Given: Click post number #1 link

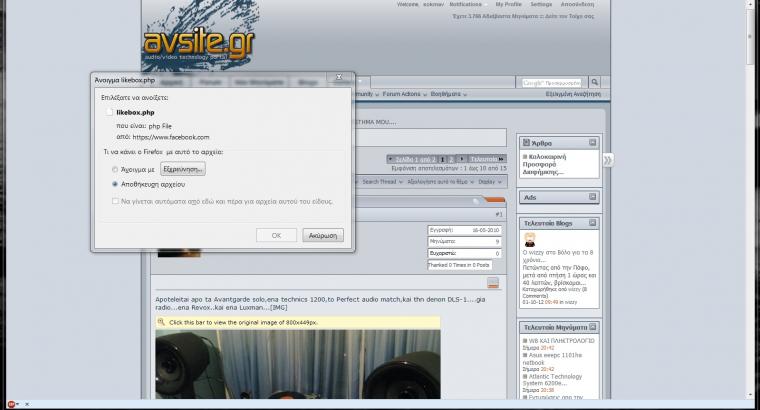Looking at the screenshot, I should coord(499,214).
